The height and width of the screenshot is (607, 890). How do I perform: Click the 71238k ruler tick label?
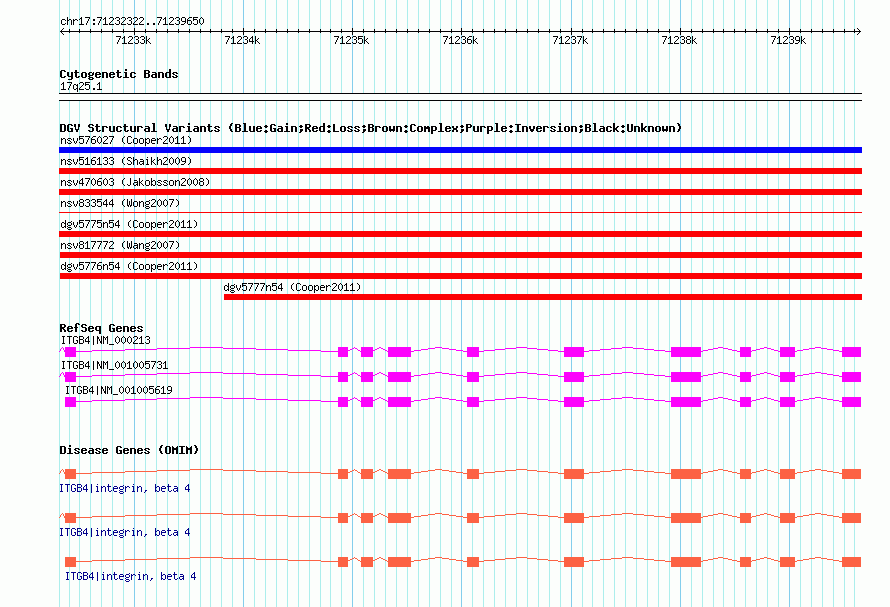[679, 40]
